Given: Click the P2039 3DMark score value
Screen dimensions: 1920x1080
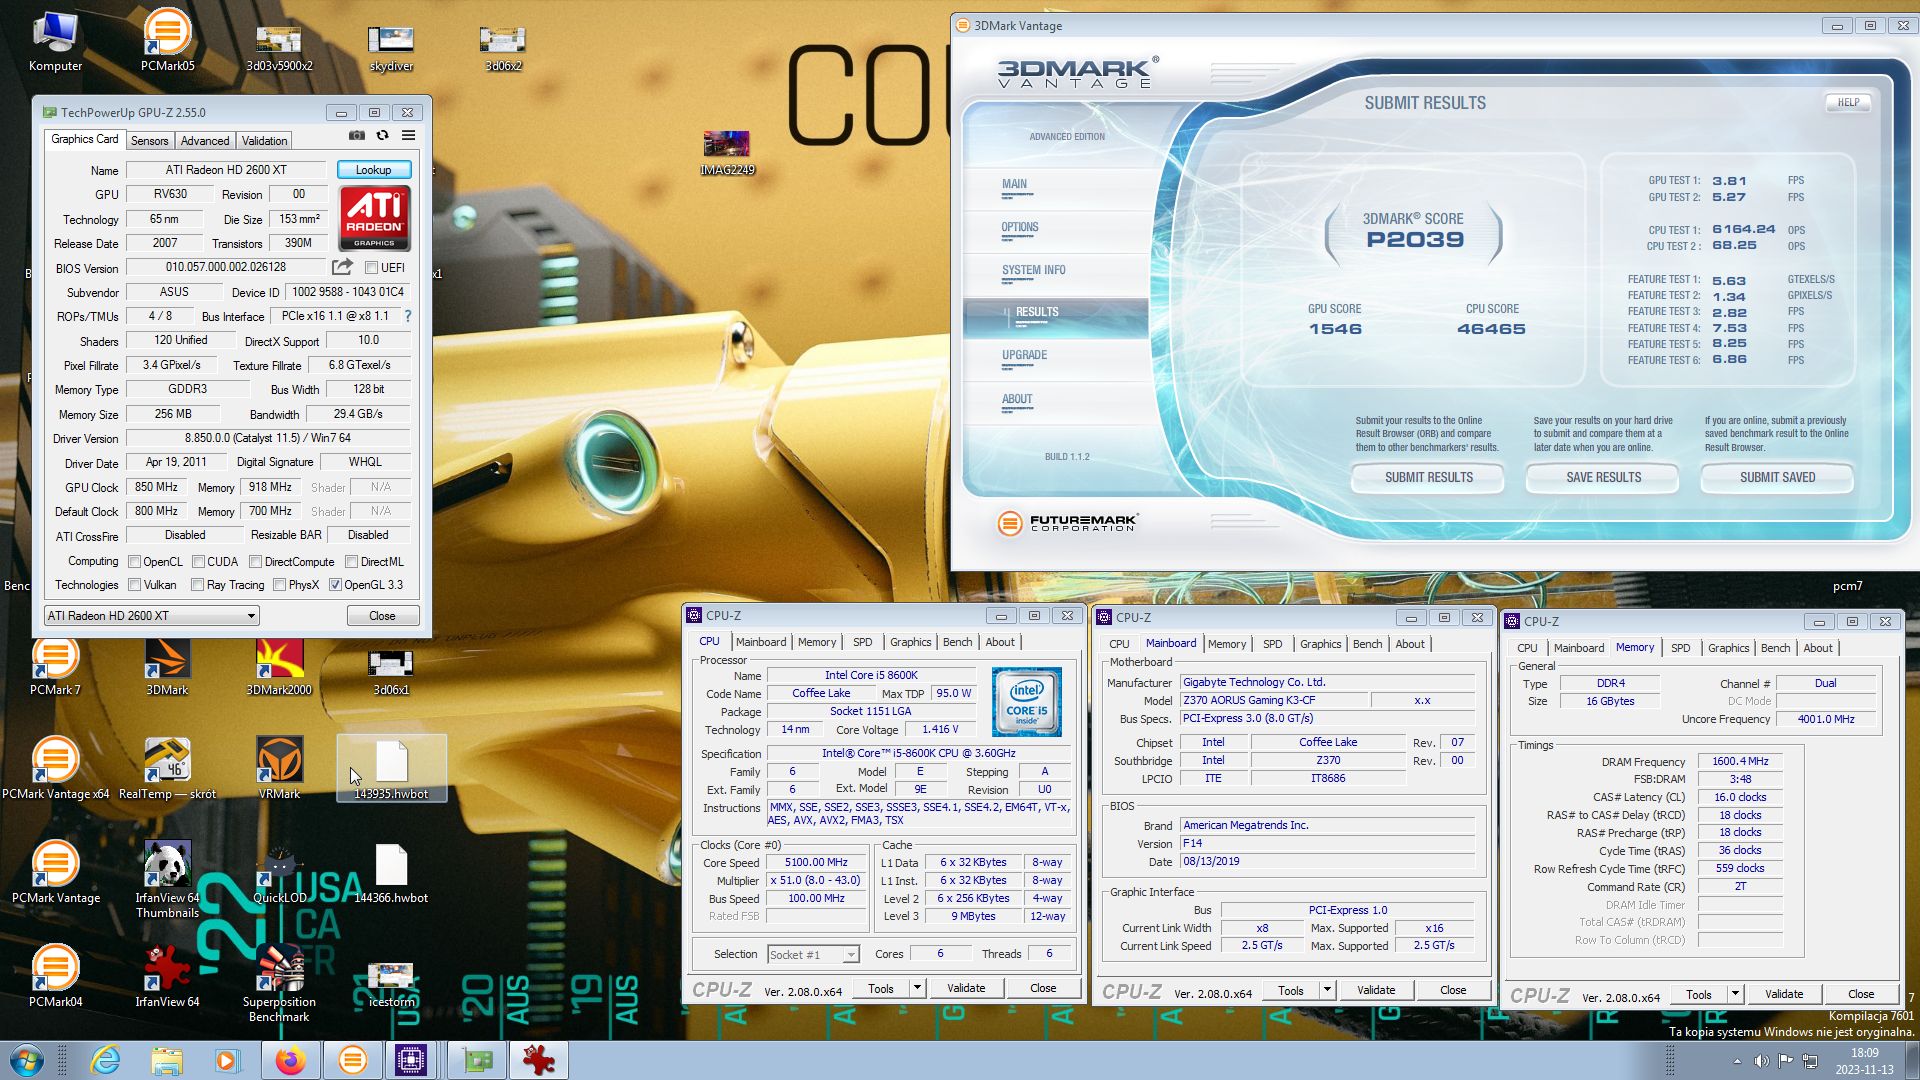Looking at the screenshot, I should 1414,240.
